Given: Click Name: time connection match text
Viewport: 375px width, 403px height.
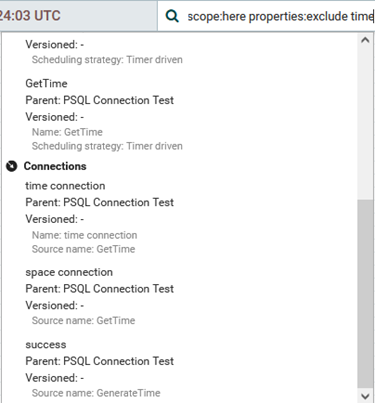Looking at the screenshot, I should tap(84, 235).
